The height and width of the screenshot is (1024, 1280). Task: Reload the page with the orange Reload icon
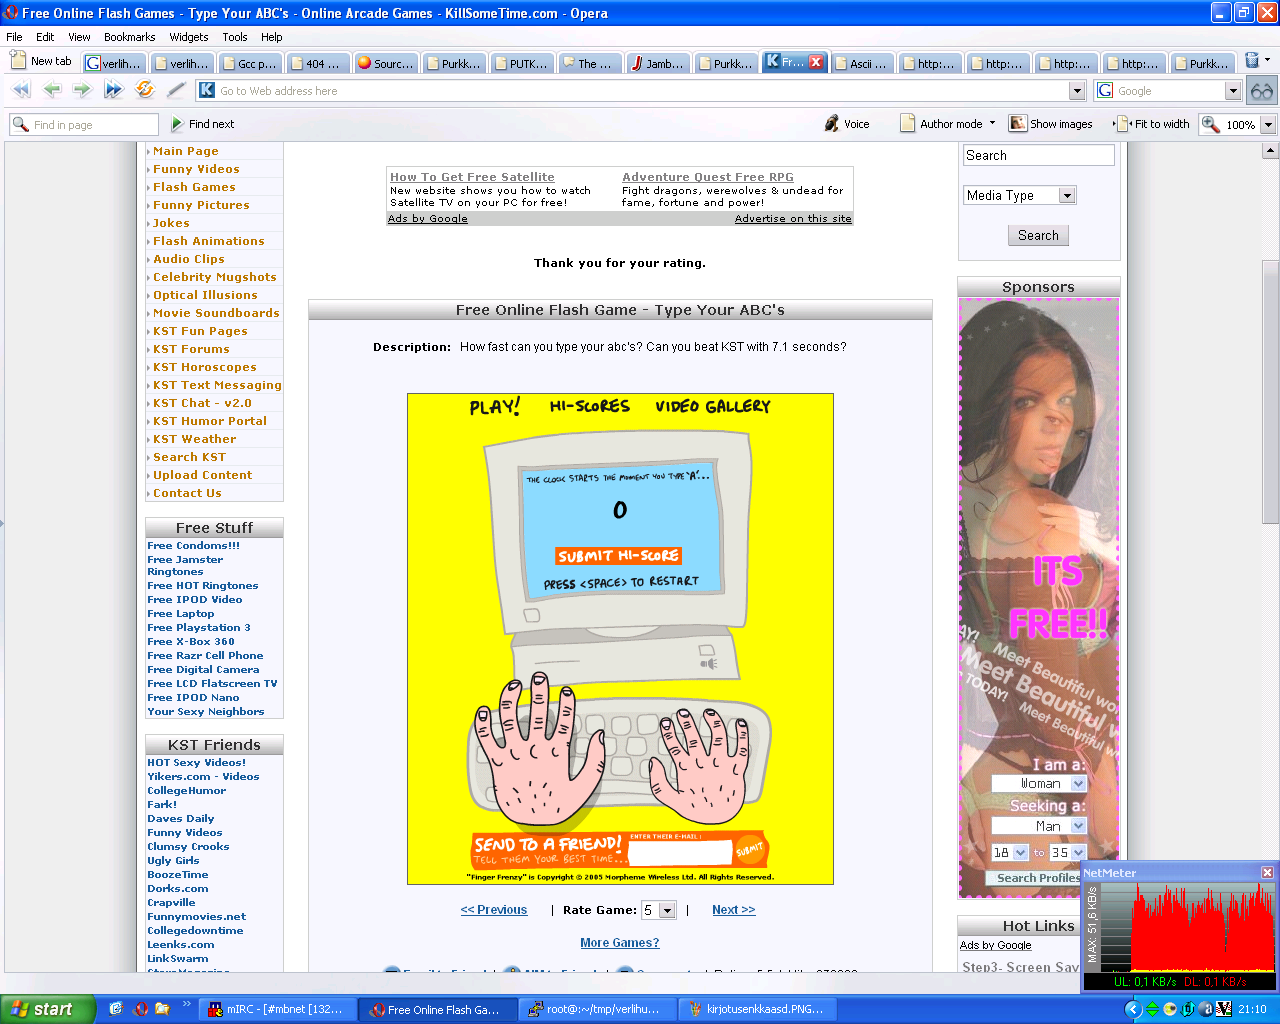(145, 90)
